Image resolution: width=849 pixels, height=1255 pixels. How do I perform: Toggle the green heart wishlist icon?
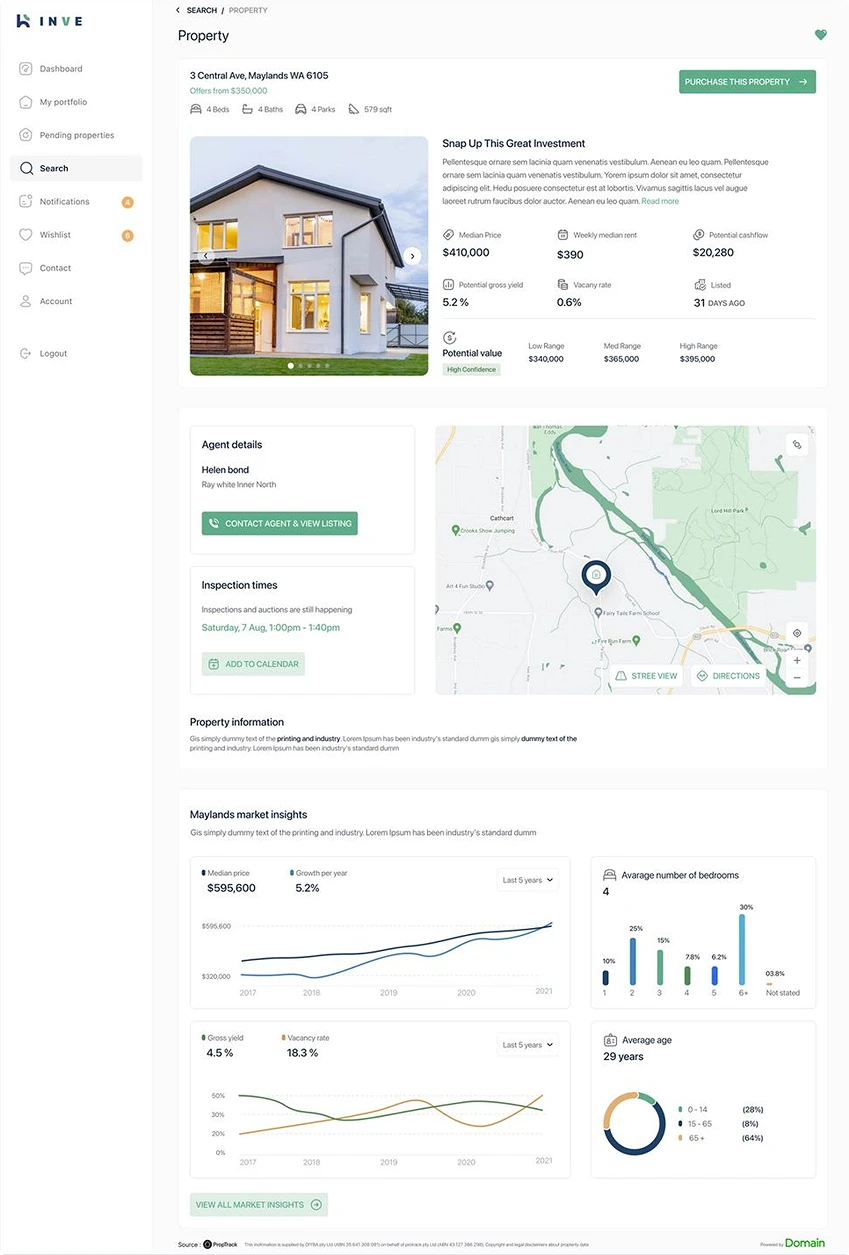[821, 35]
